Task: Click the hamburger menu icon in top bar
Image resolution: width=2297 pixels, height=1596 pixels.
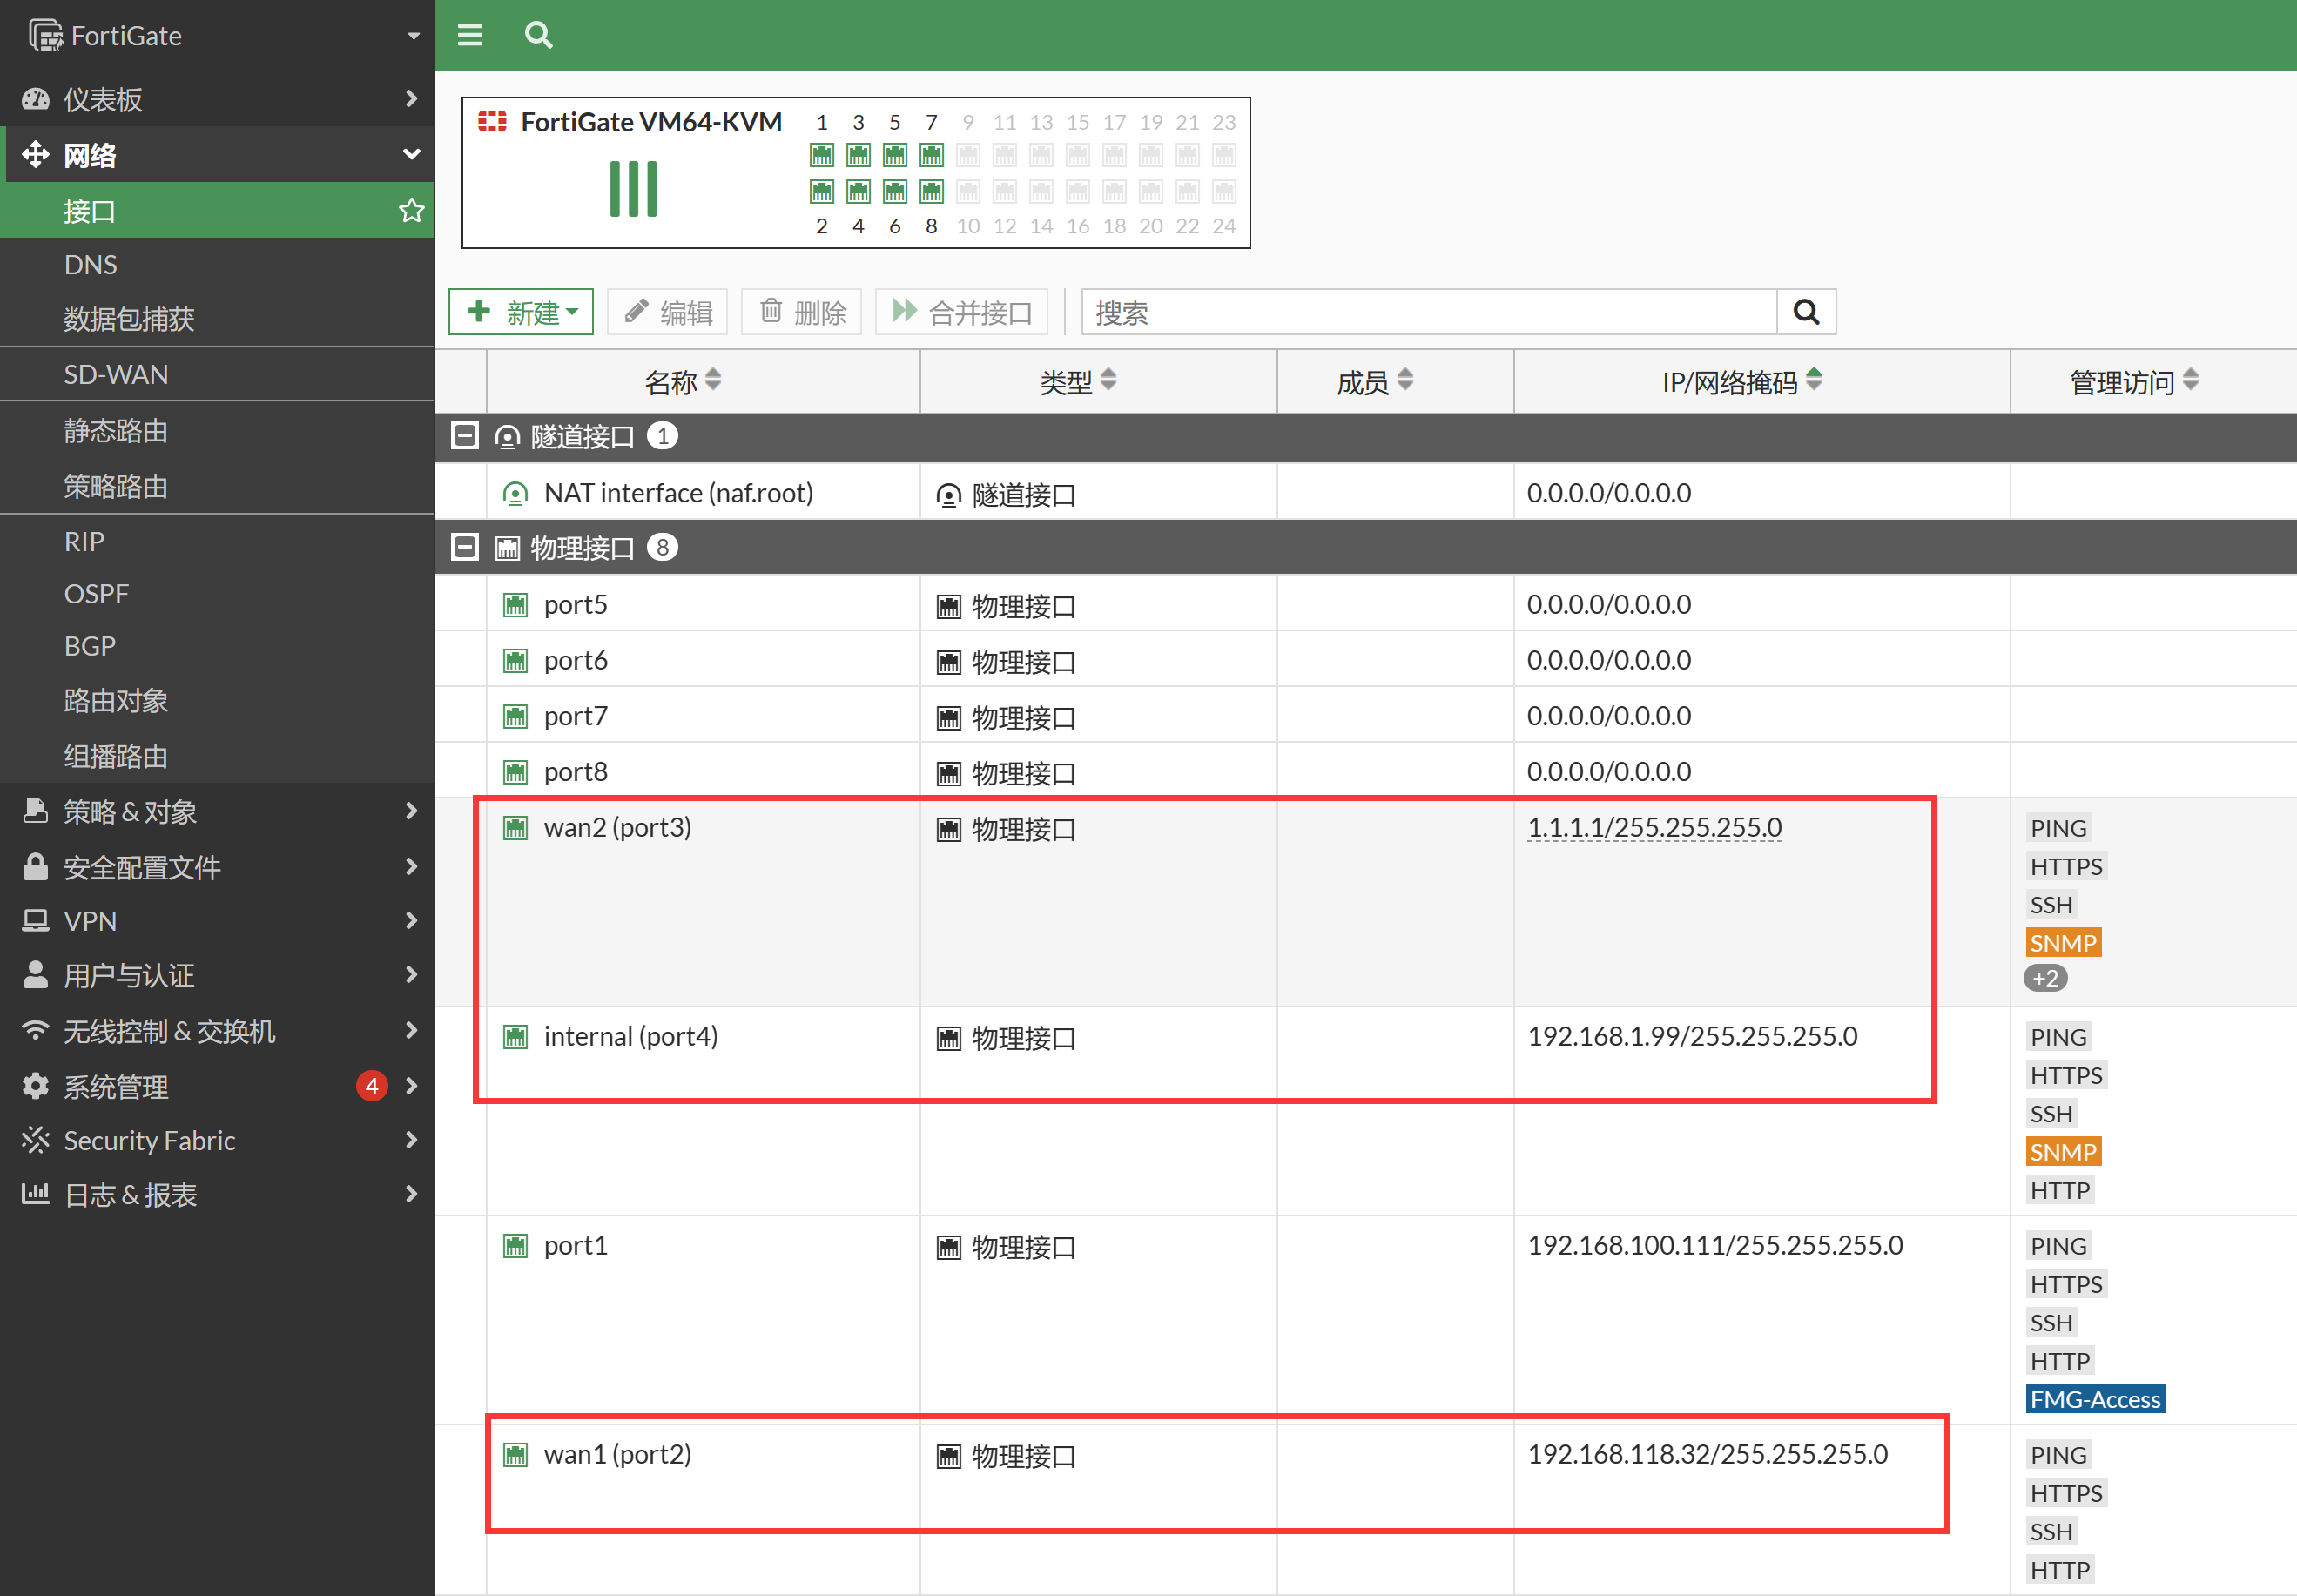Action: coord(470,35)
